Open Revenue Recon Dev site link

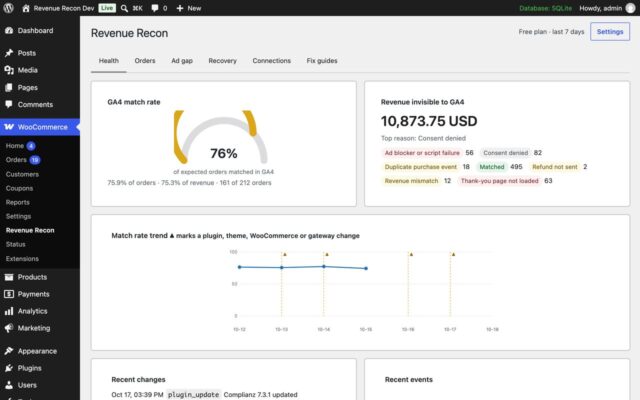64,8
